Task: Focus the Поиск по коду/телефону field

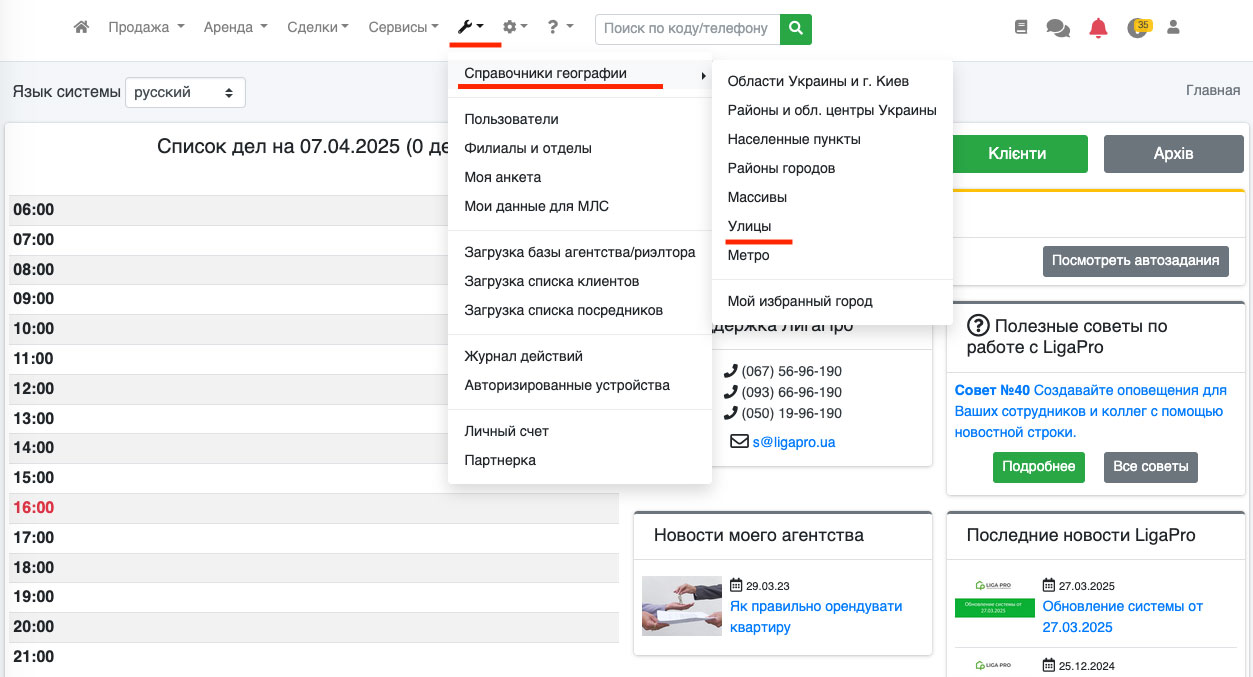Action: tap(687, 29)
